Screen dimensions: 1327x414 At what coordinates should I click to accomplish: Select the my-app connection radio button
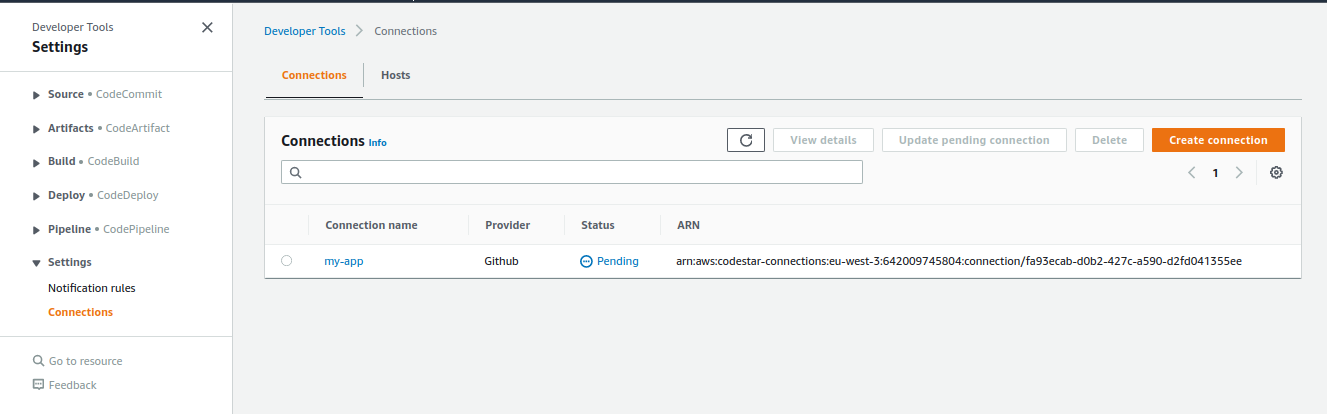pos(287,261)
